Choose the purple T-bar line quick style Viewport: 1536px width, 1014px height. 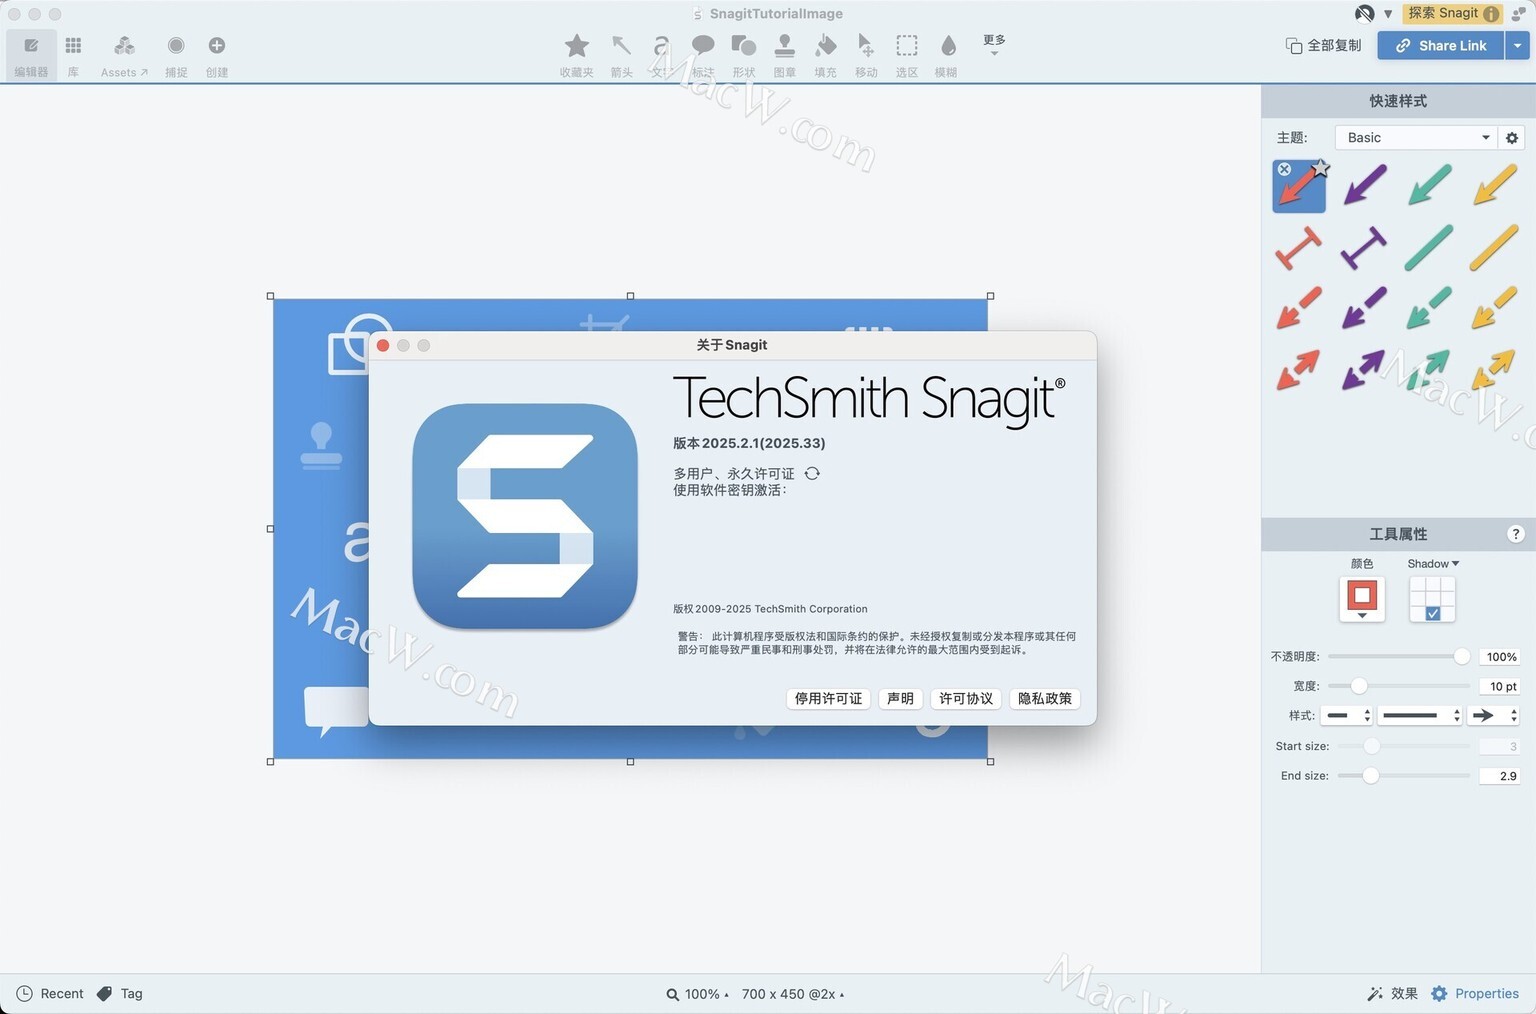(1364, 247)
